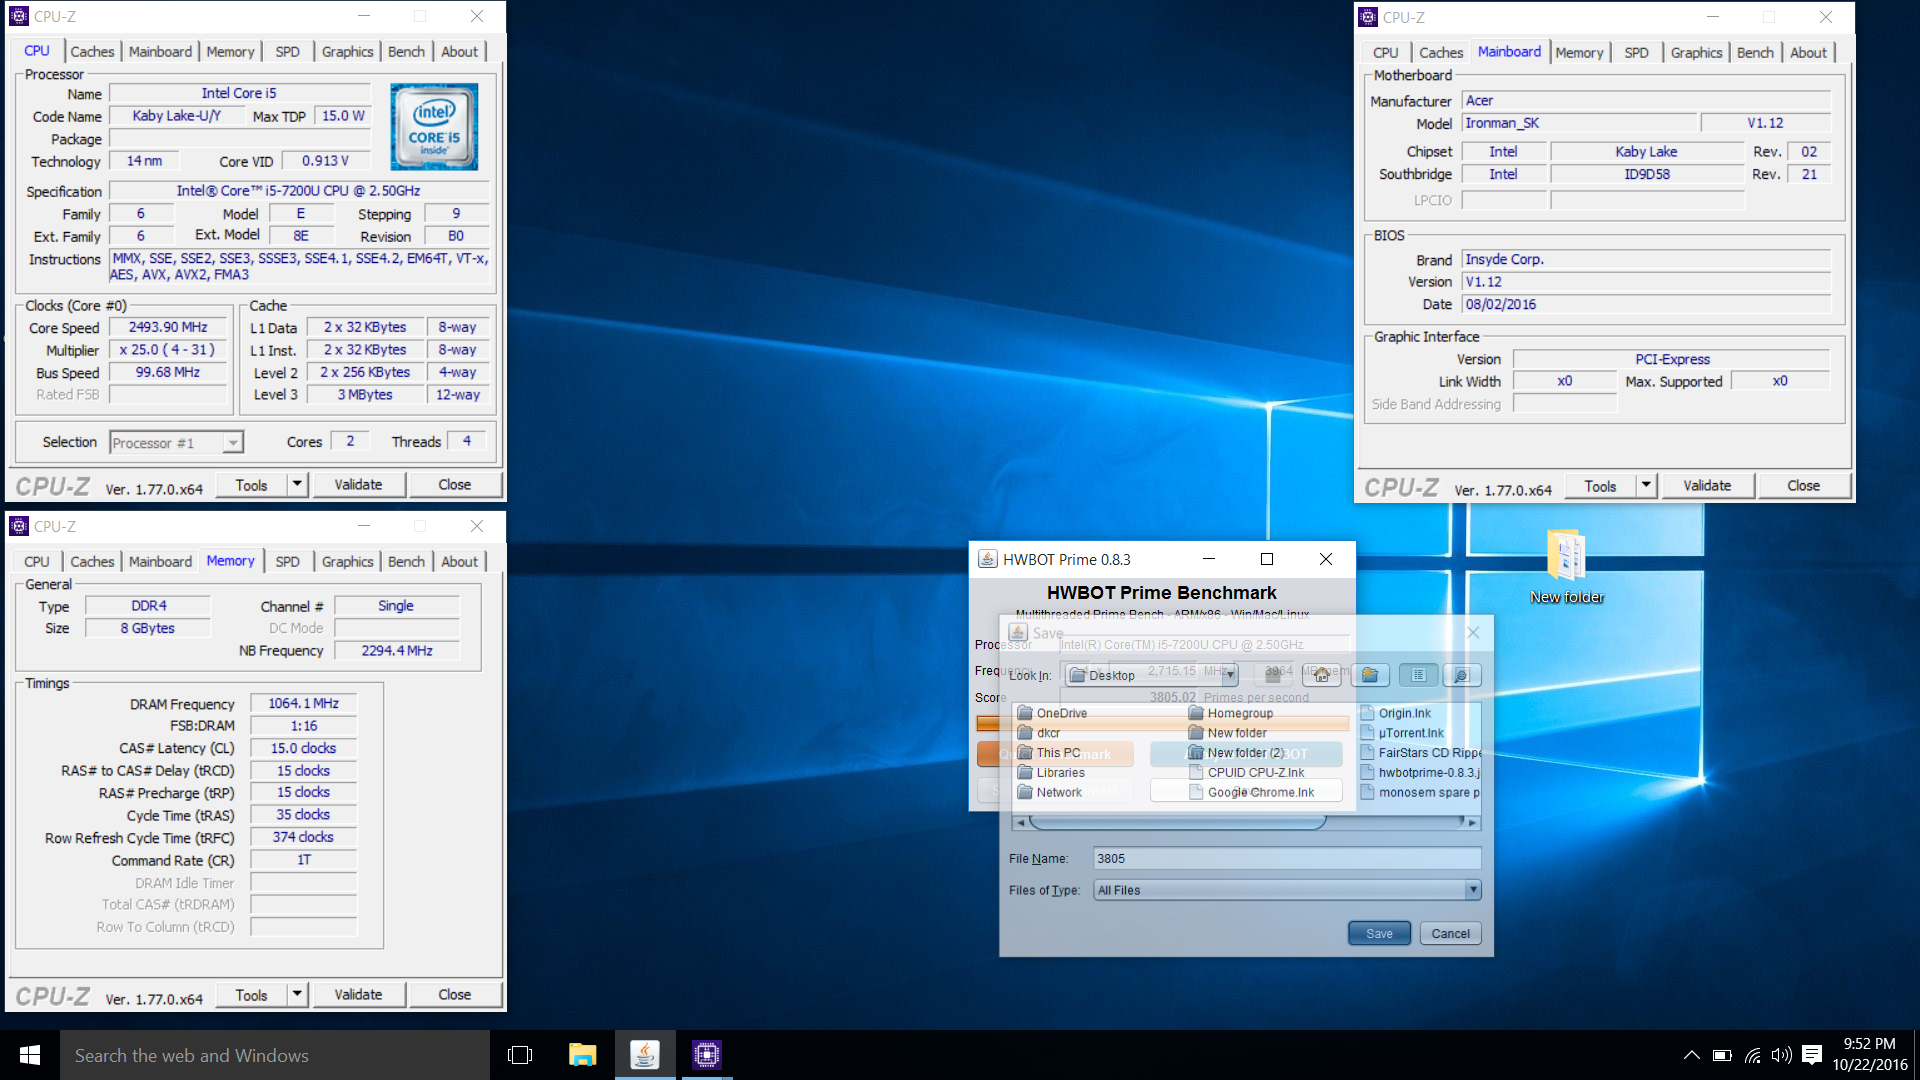Screen dimensions: 1920x1080
Task: Click Save button in Save dialog
Action: (x=1379, y=933)
